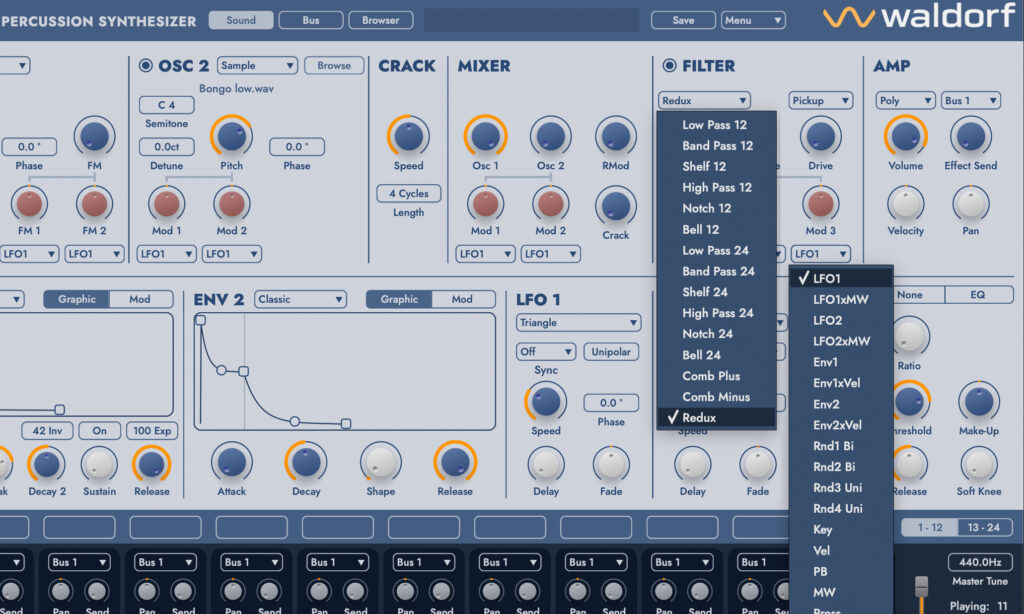The image size is (1024, 614).
Task: Expand the ENV 2 Classic mode dropdown
Action: tap(300, 299)
